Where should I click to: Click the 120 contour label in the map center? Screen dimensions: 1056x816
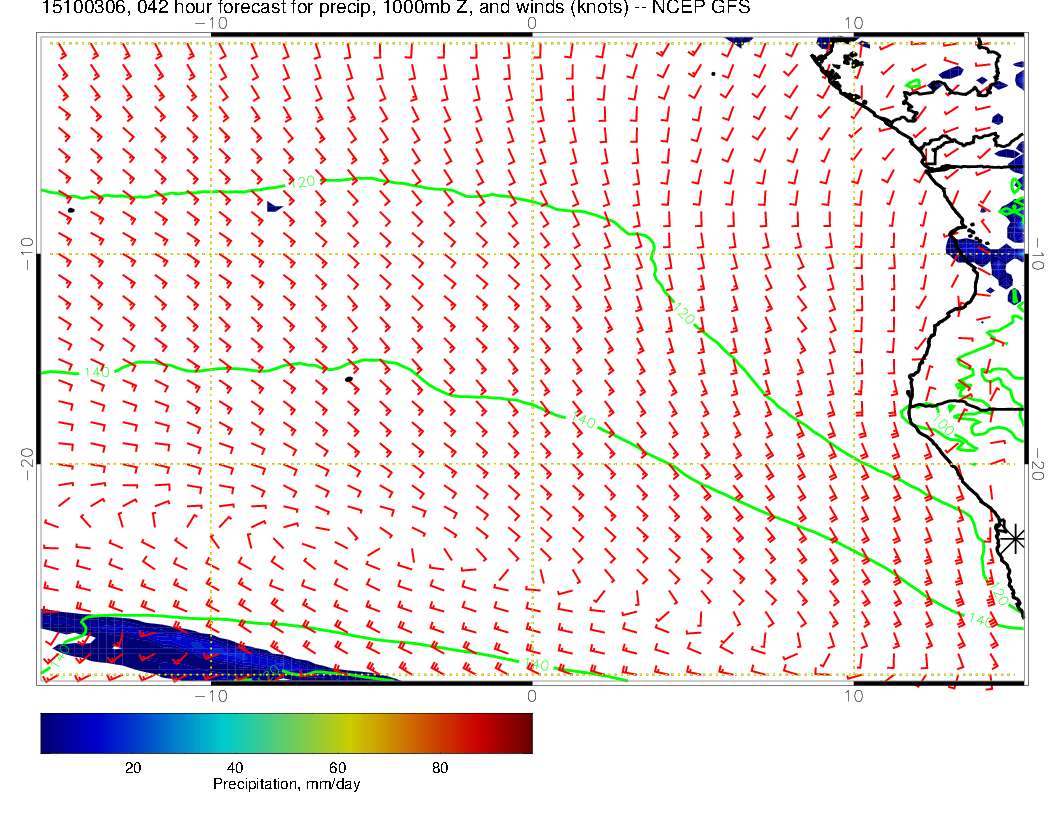click(x=682, y=313)
